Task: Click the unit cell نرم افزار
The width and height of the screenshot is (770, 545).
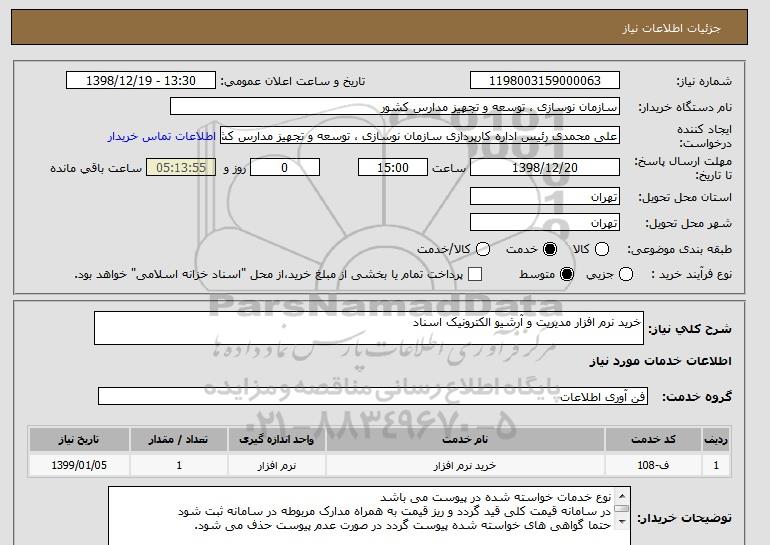Action: tap(276, 465)
